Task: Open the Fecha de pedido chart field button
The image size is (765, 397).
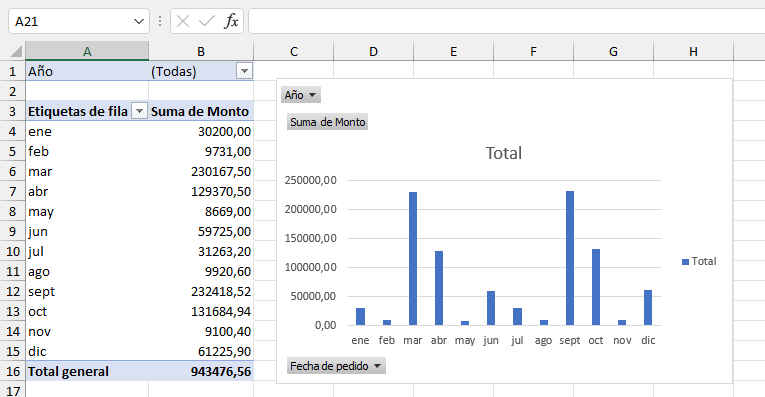Action: (x=336, y=366)
